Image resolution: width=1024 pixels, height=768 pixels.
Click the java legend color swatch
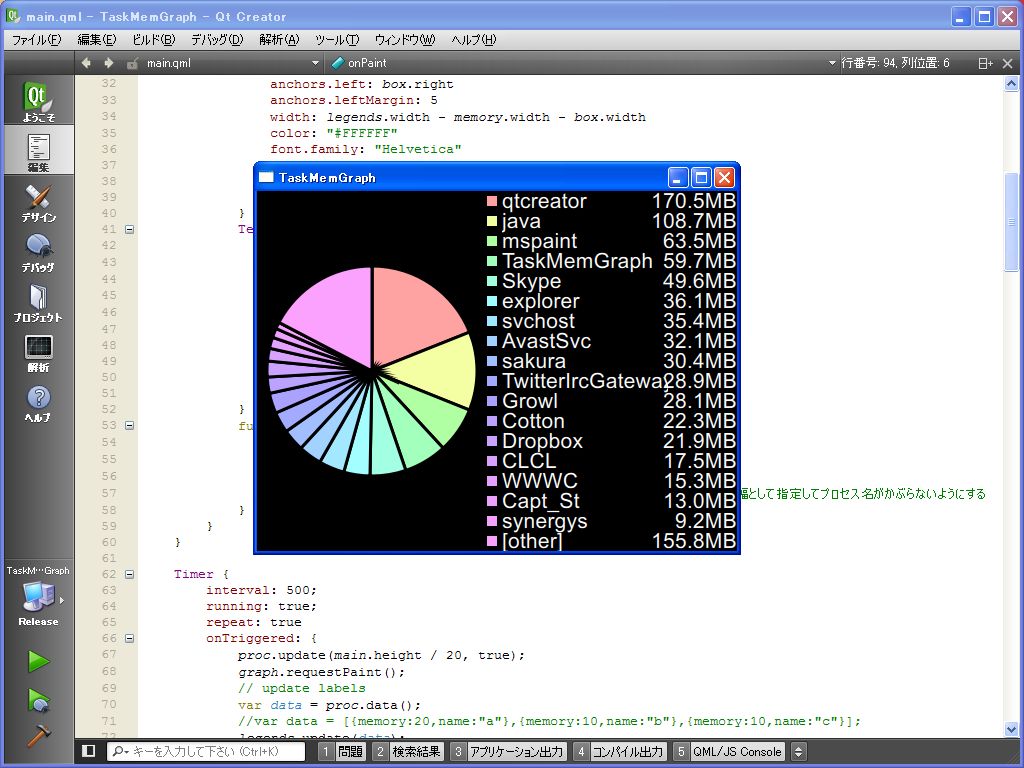point(492,221)
